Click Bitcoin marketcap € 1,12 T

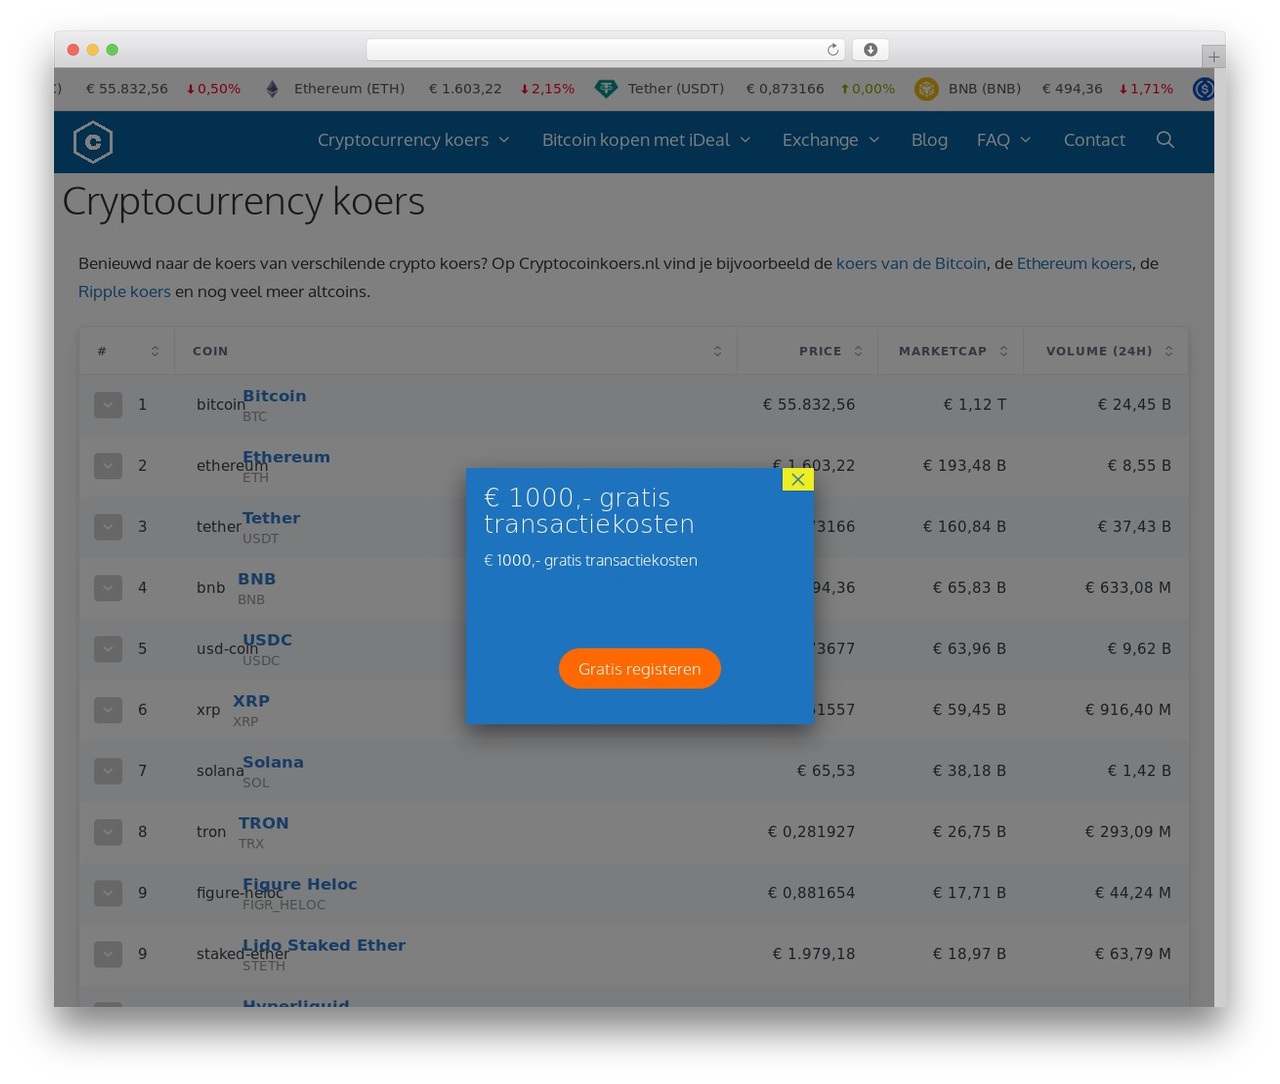tap(975, 405)
